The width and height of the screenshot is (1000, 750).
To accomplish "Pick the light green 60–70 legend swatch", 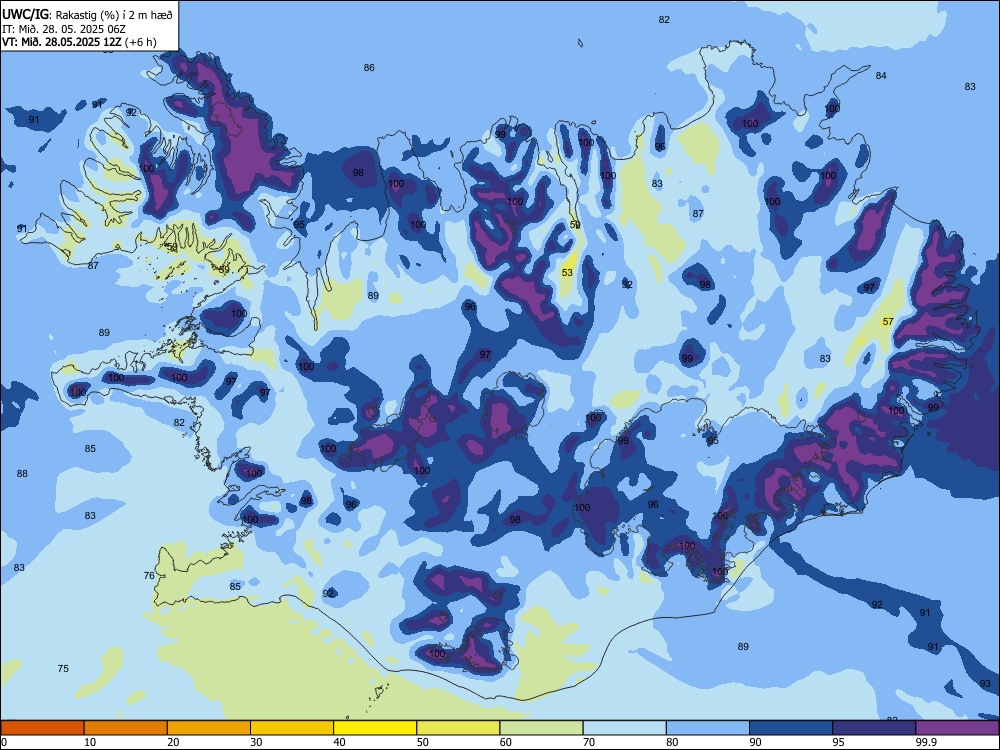I will pyautogui.click(x=541, y=728).
